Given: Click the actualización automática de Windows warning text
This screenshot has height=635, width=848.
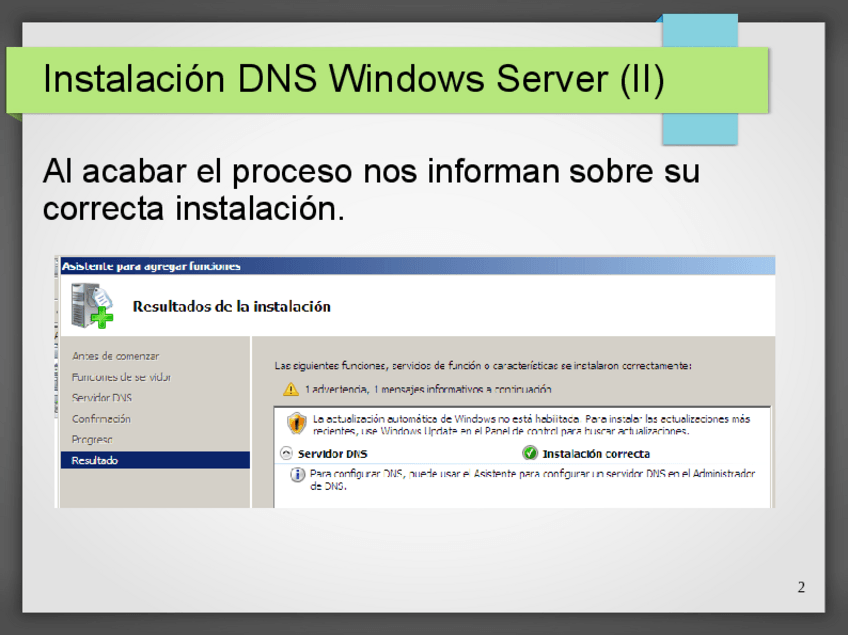Looking at the screenshot, I should 531,425.
